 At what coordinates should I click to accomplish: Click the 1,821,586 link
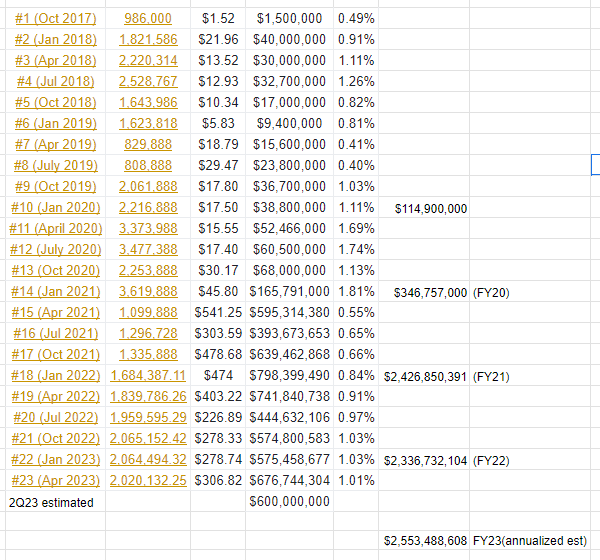pos(148,39)
